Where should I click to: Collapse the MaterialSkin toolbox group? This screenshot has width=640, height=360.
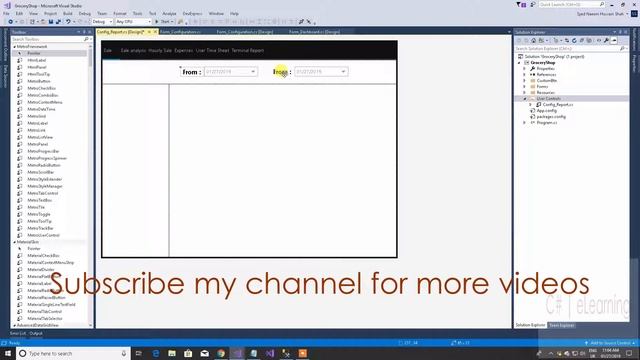pyautogui.click(x=15, y=242)
